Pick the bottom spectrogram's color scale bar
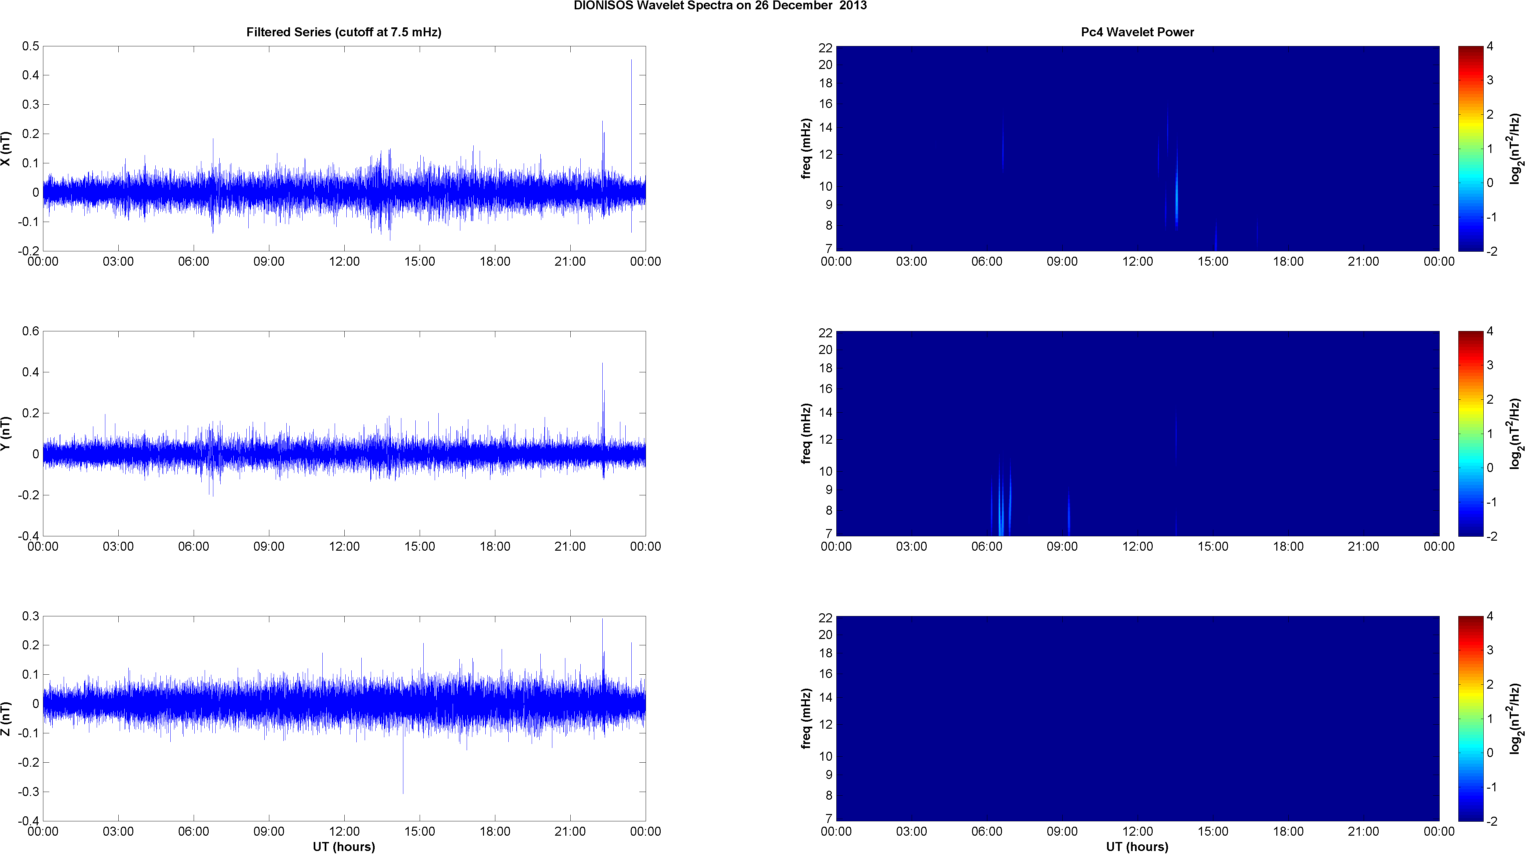This screenshot has height=854, width=1525. [1470, 718]
